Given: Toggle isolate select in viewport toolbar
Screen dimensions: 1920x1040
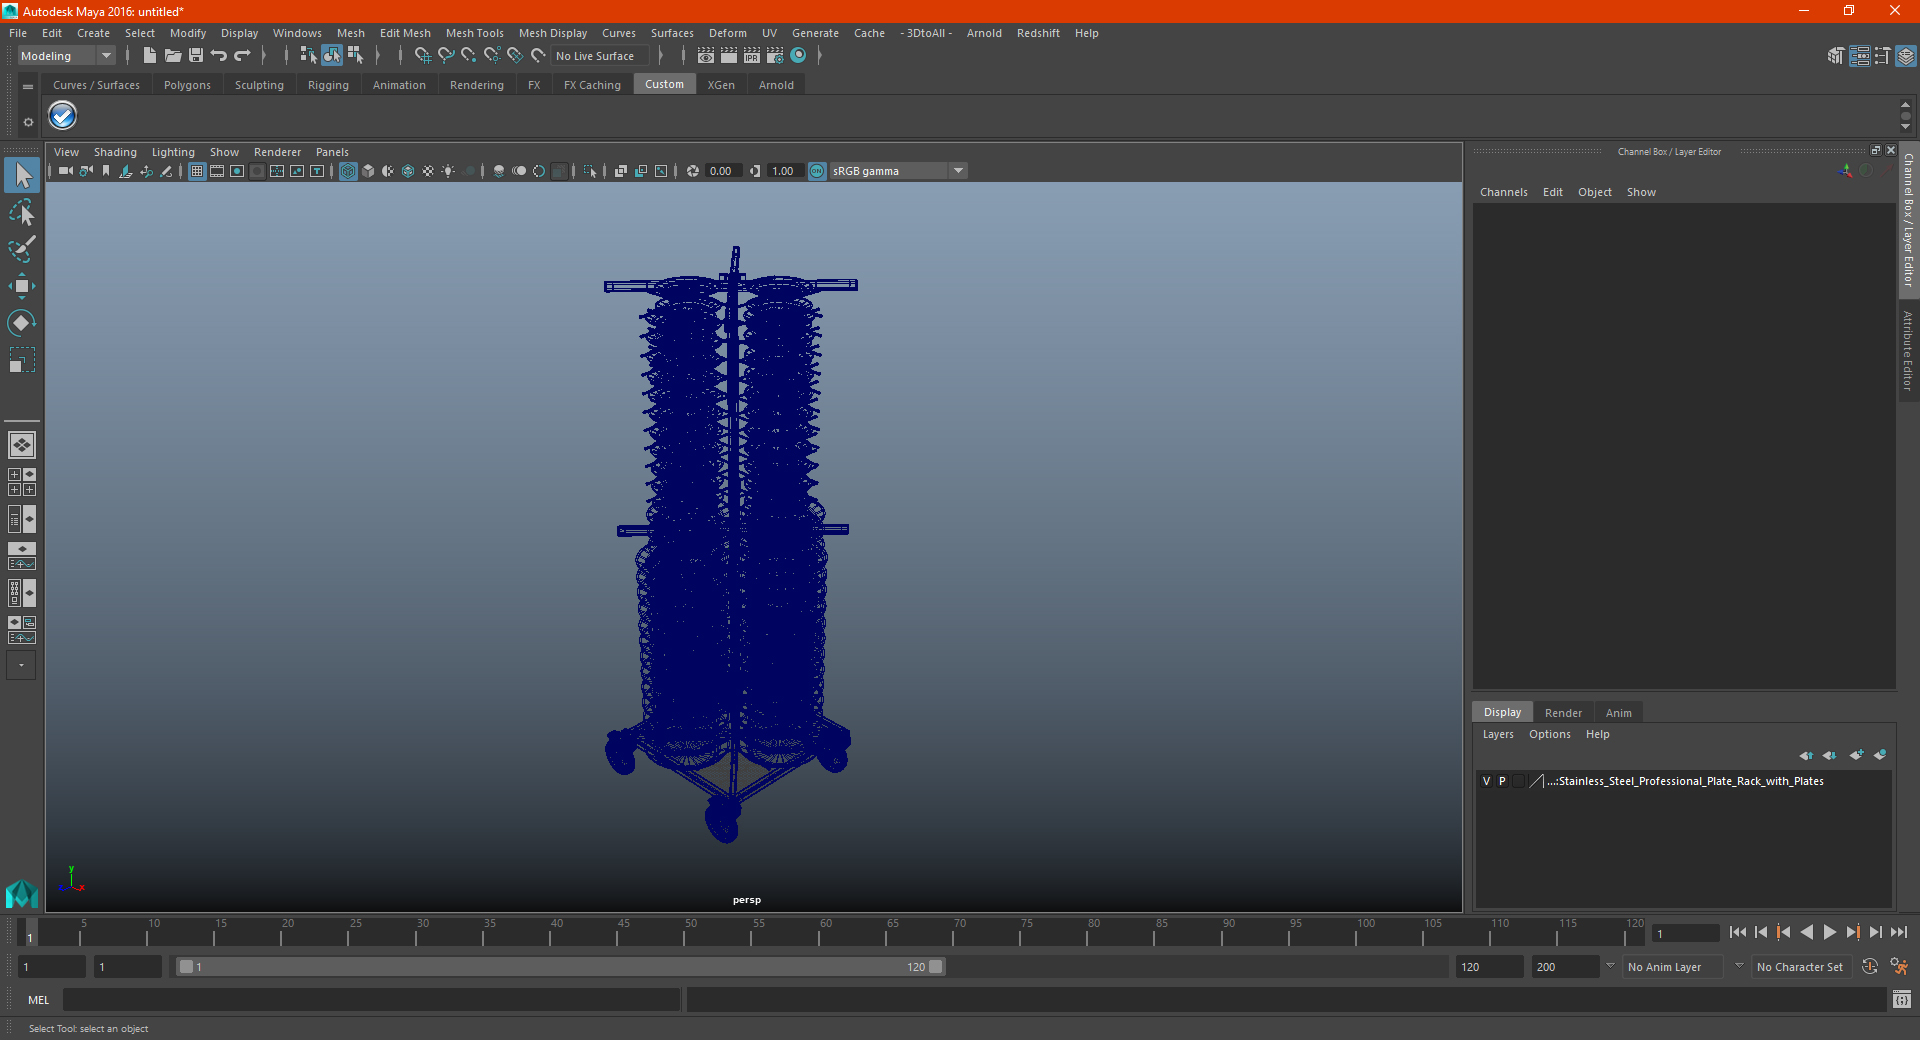Looking at the screenshot, I should click(x=590, y=171).
